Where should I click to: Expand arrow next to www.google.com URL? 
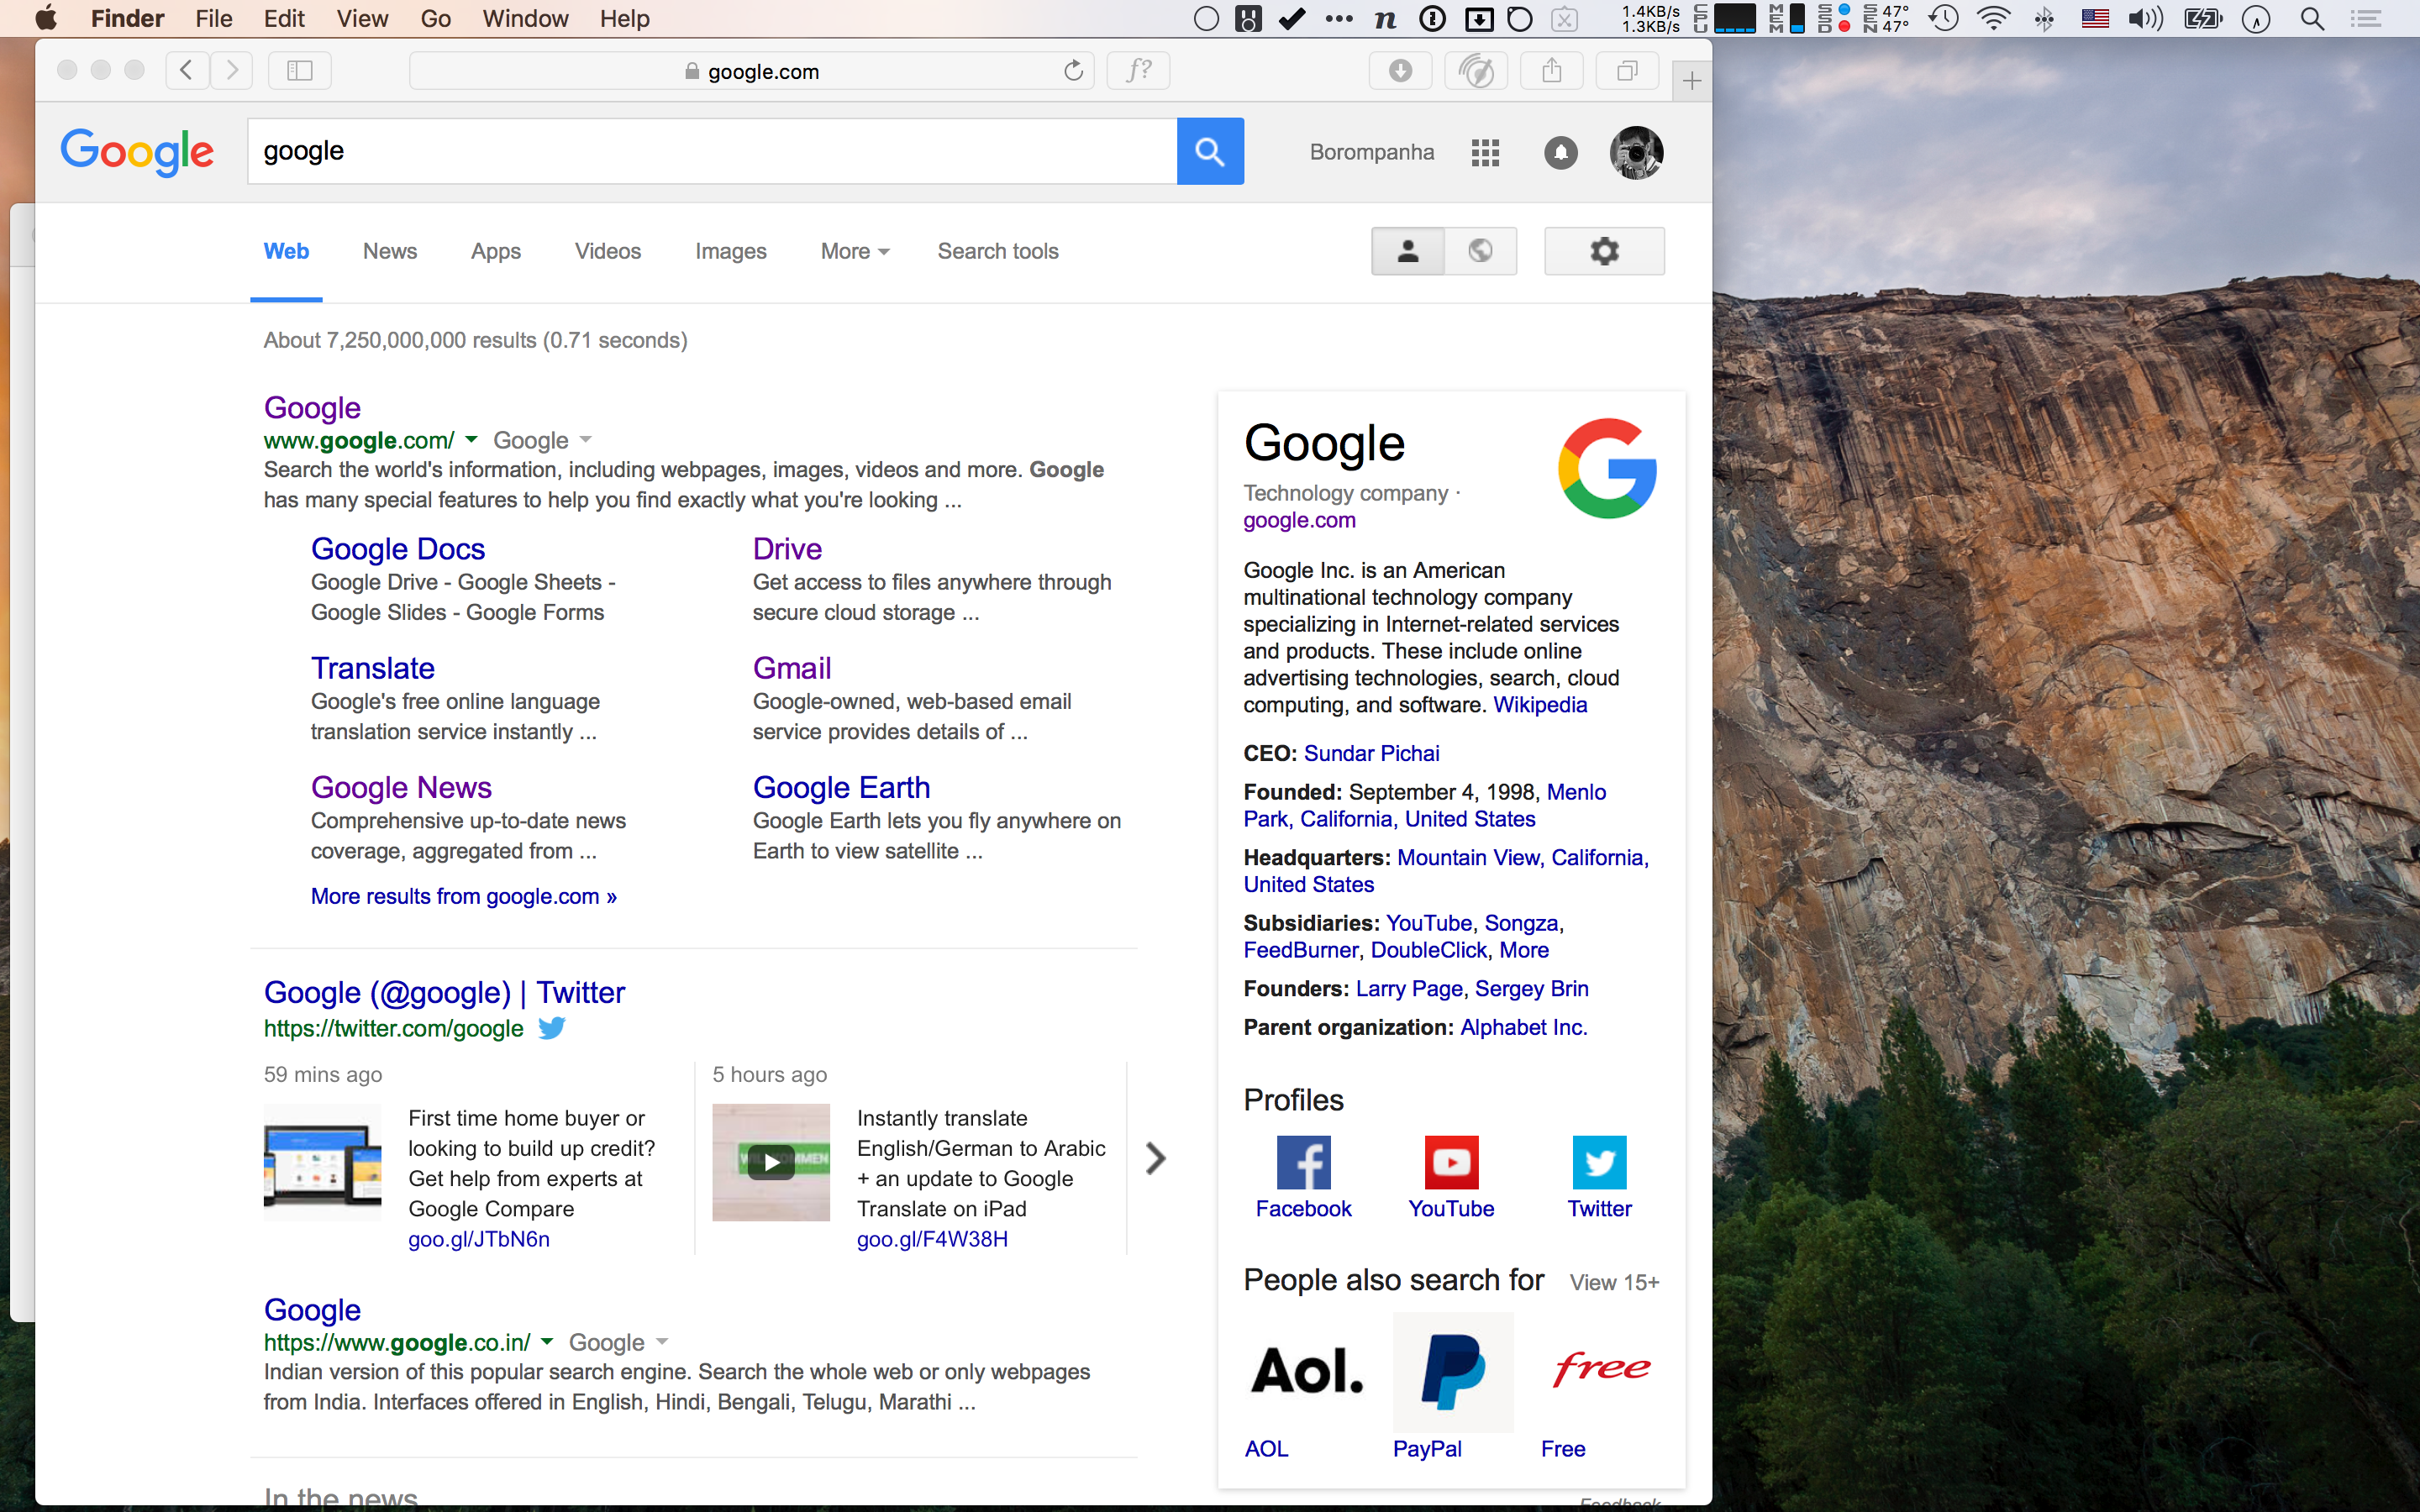(x=471, y=440)
